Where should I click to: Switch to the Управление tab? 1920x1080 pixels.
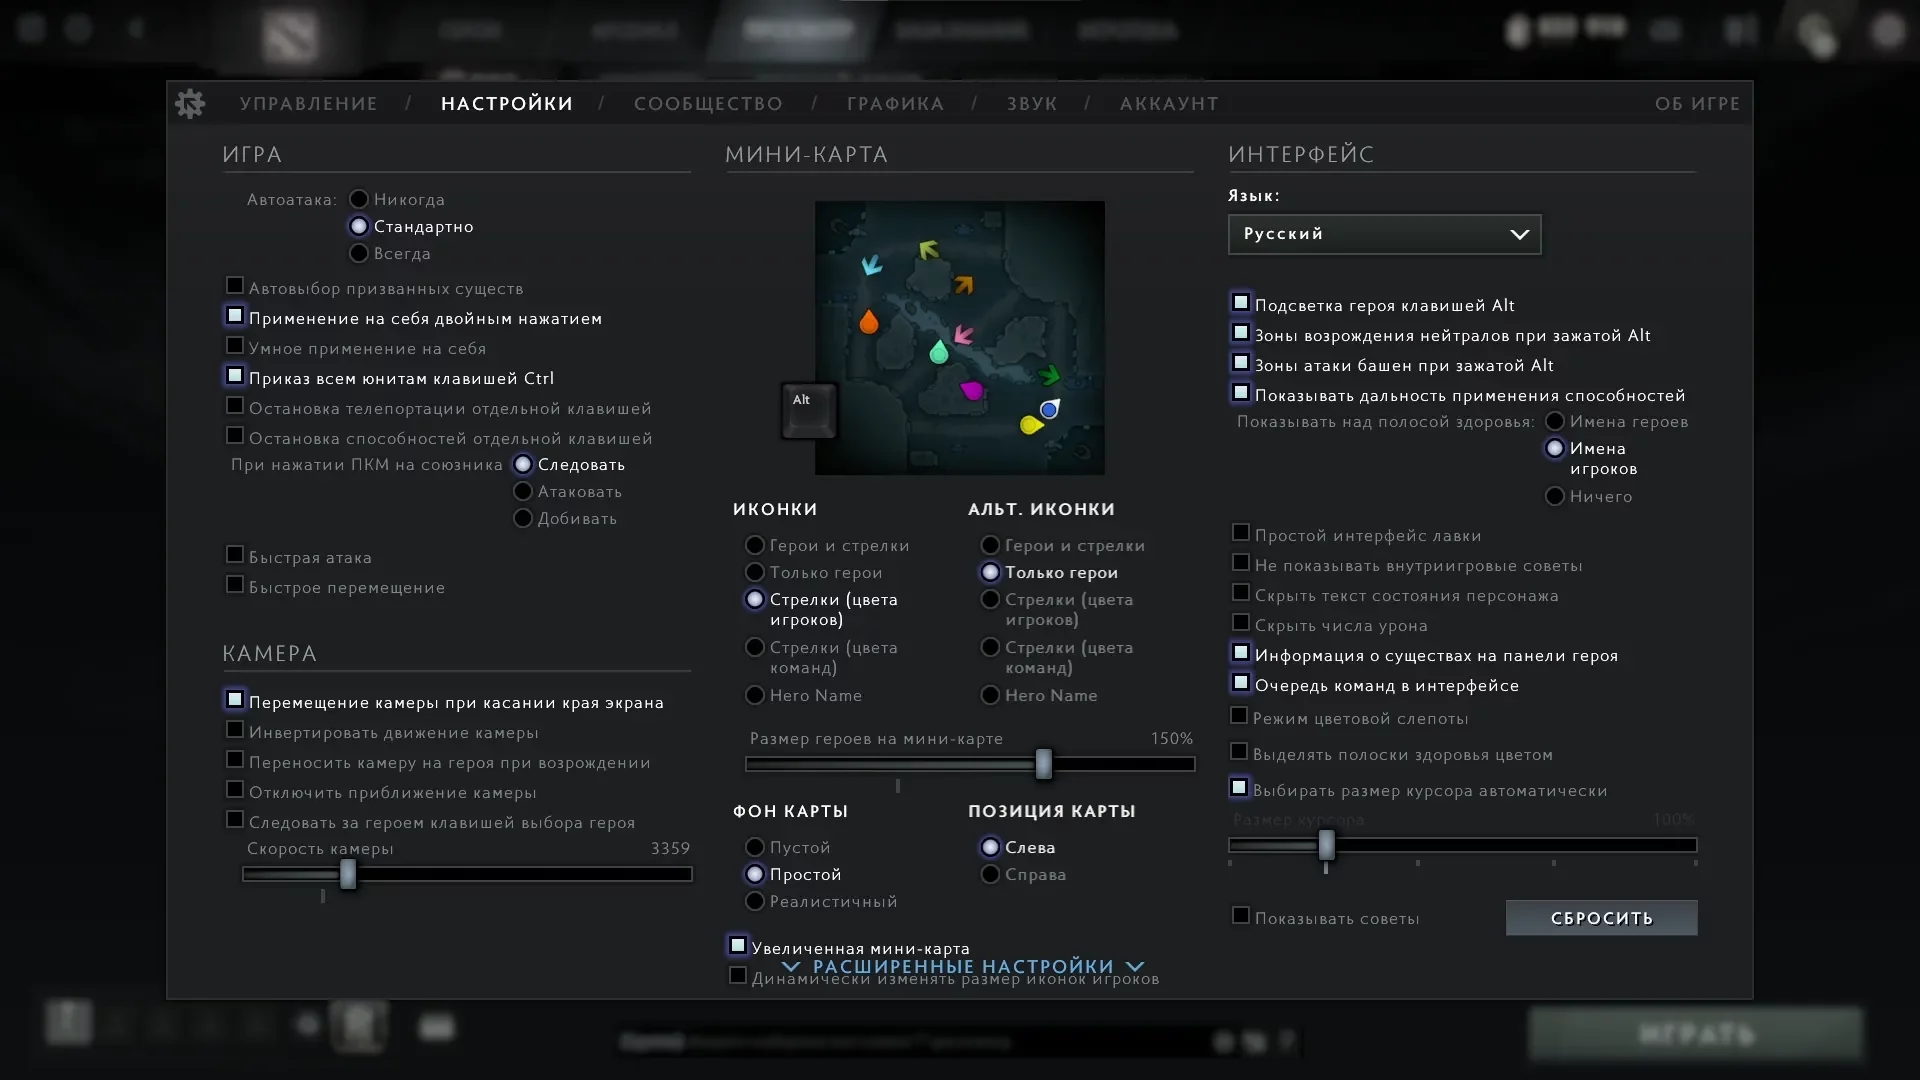[308, 104]
